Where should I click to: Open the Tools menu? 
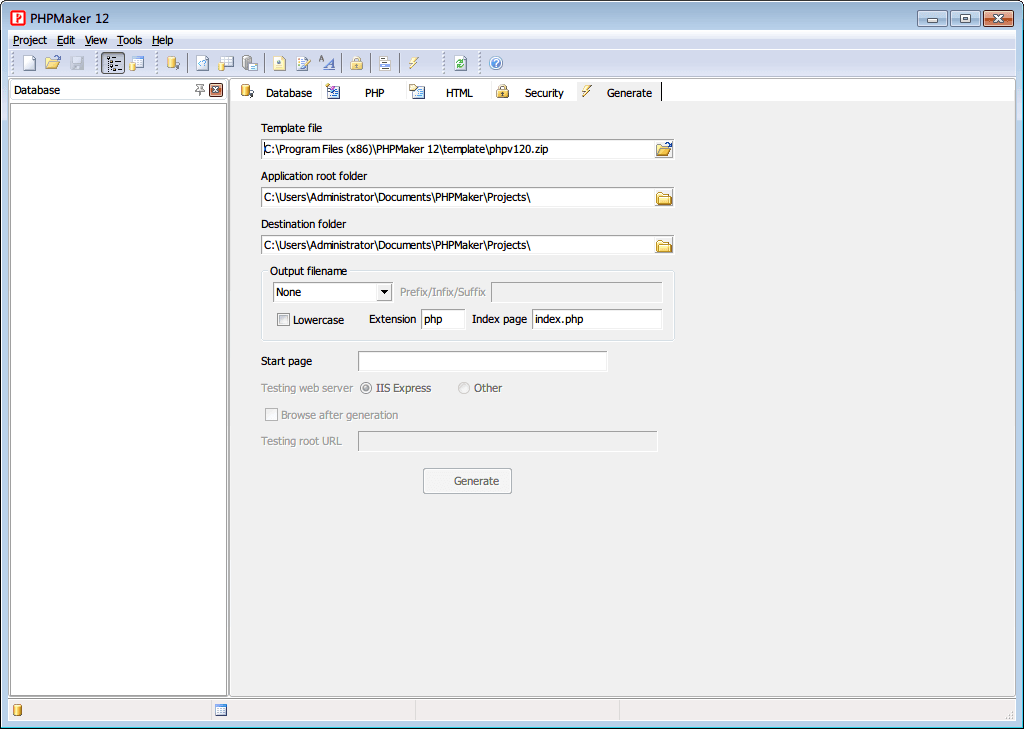[x=129, y=40]
